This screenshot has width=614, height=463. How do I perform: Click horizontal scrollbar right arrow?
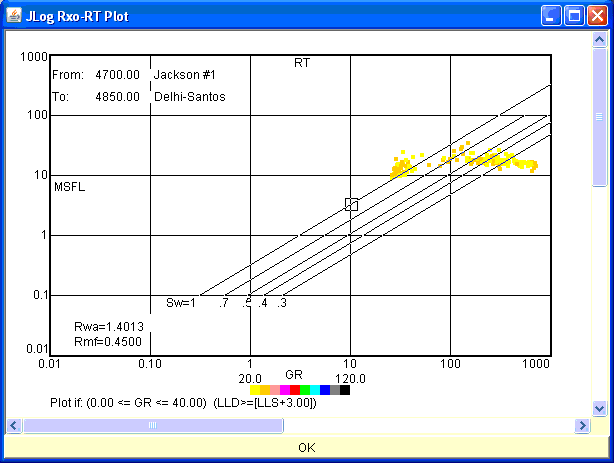pos(582,426)
